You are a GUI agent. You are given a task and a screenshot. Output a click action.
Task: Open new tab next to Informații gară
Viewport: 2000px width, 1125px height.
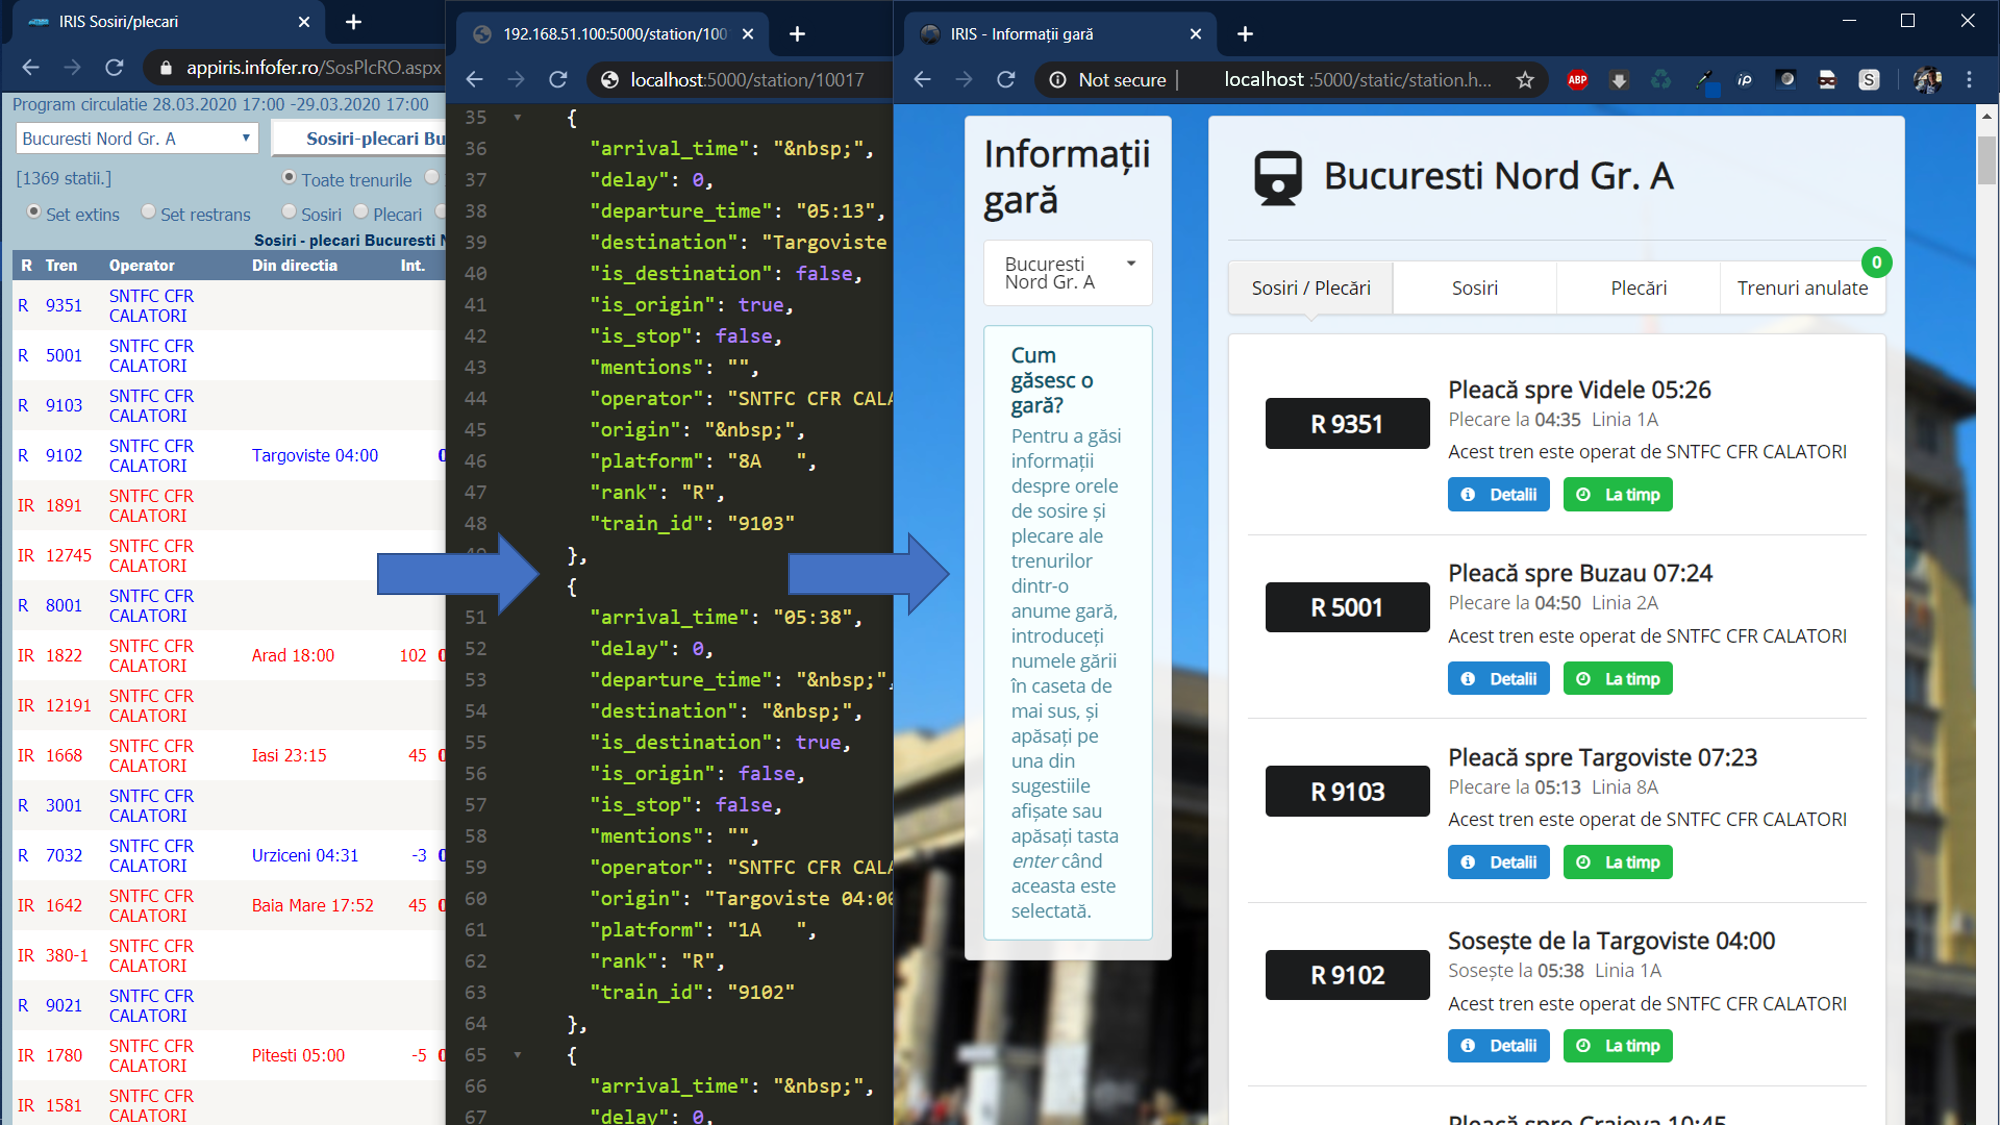pos(1245,34)
